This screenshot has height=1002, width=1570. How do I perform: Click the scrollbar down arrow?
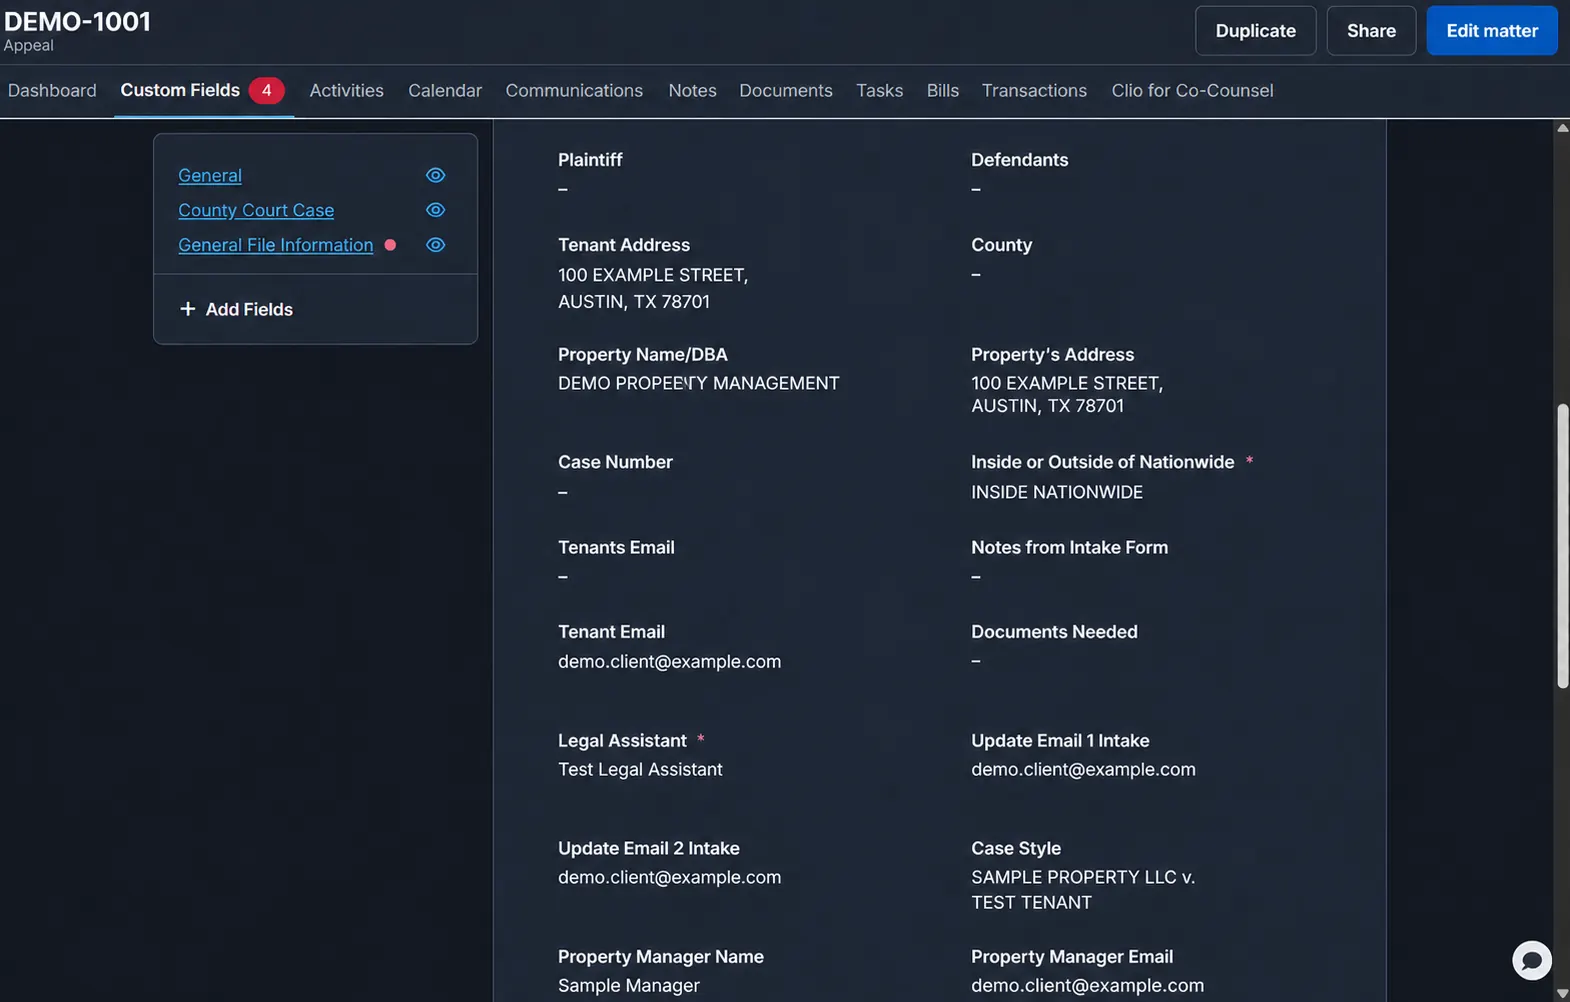click(x=1562, y=993)
